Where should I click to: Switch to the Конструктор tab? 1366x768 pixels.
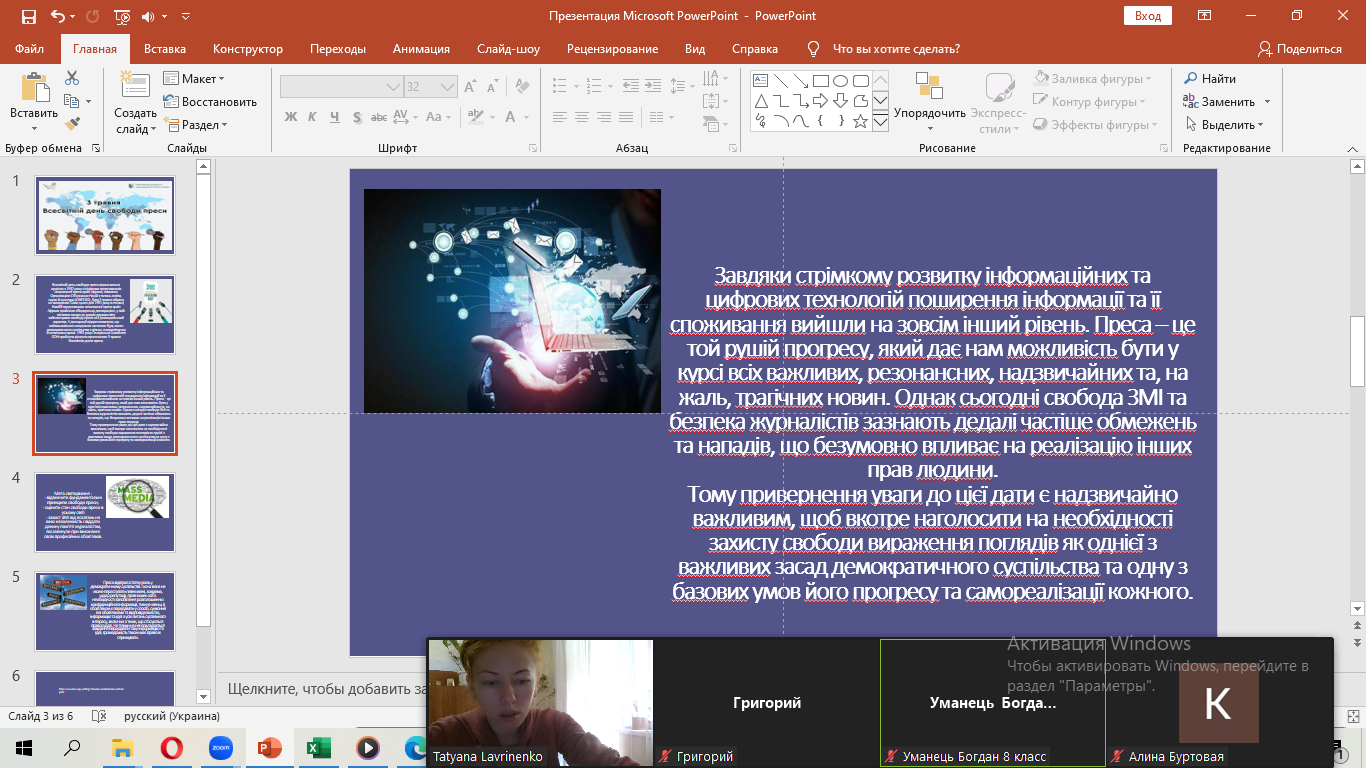[248, 48]
